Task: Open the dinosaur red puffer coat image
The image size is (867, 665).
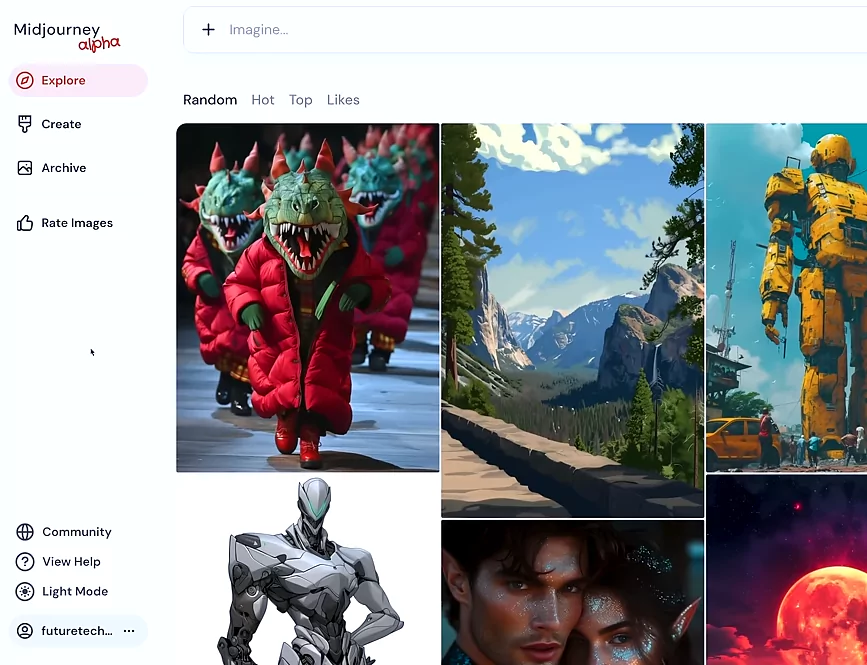Action: pyautogui.click(x=308, y=297)
